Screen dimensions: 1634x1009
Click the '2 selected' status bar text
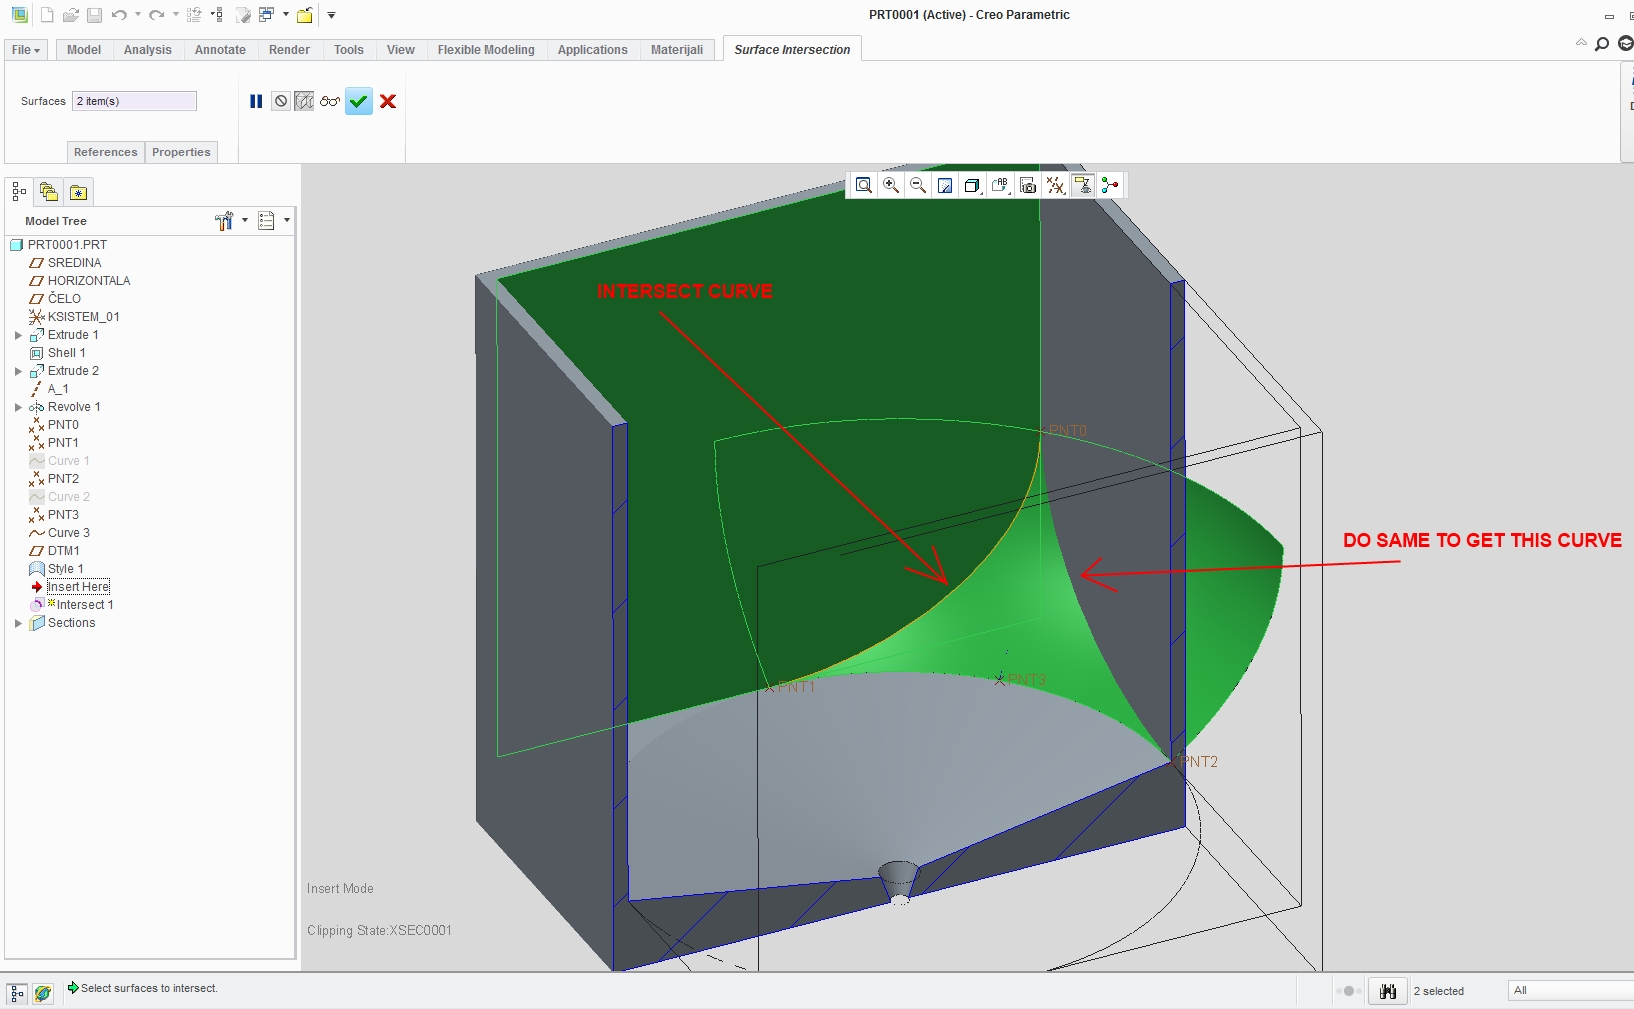click(x=1438, y=991)
